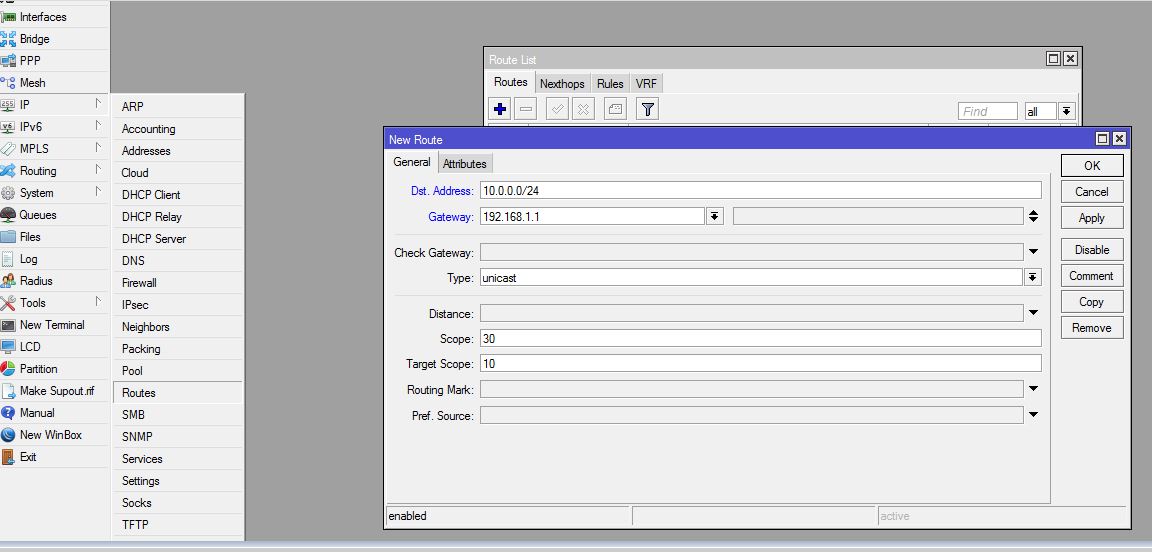Open DNS in the IP submenu
Image resolution: width=1152 pixels, height=552 pixels.
(177, 260)
